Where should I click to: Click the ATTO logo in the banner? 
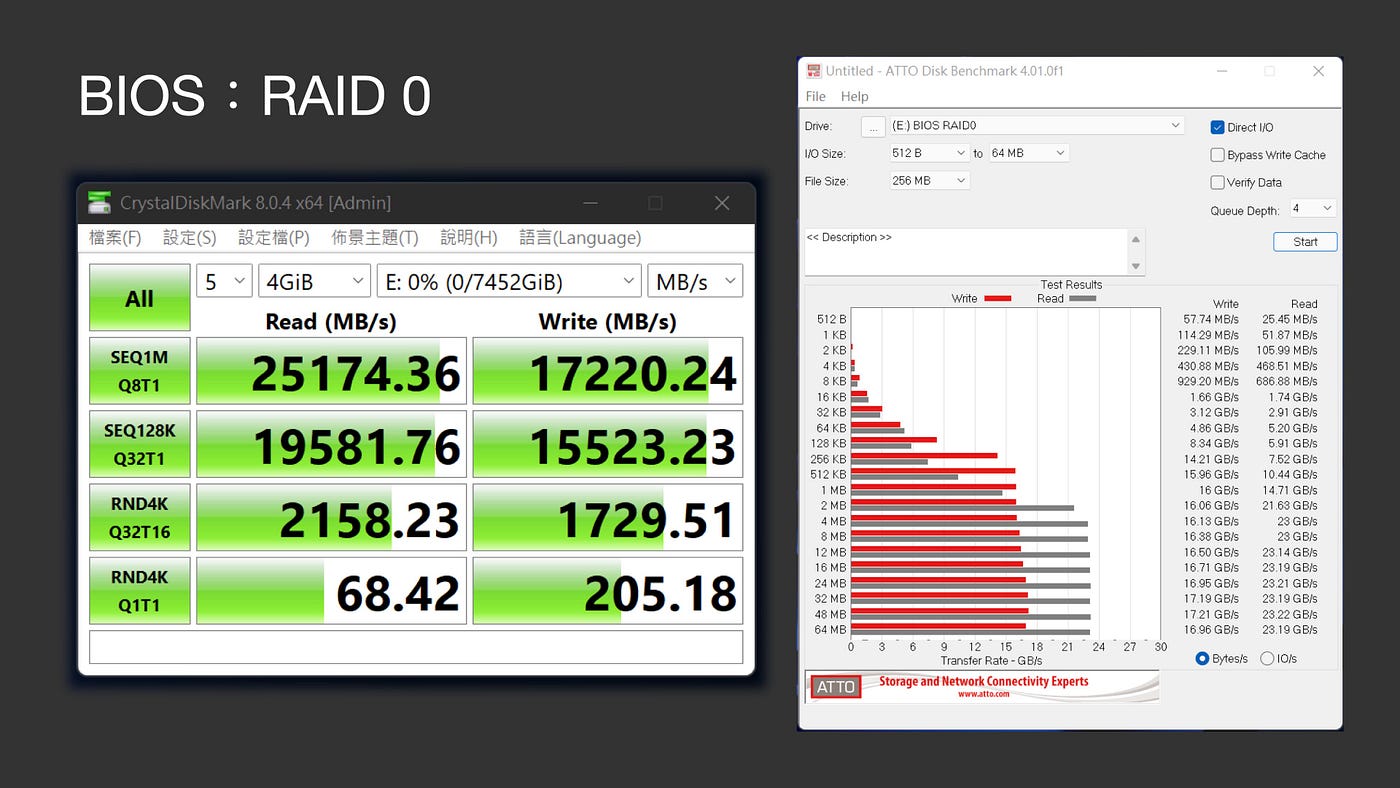point(836,687)
